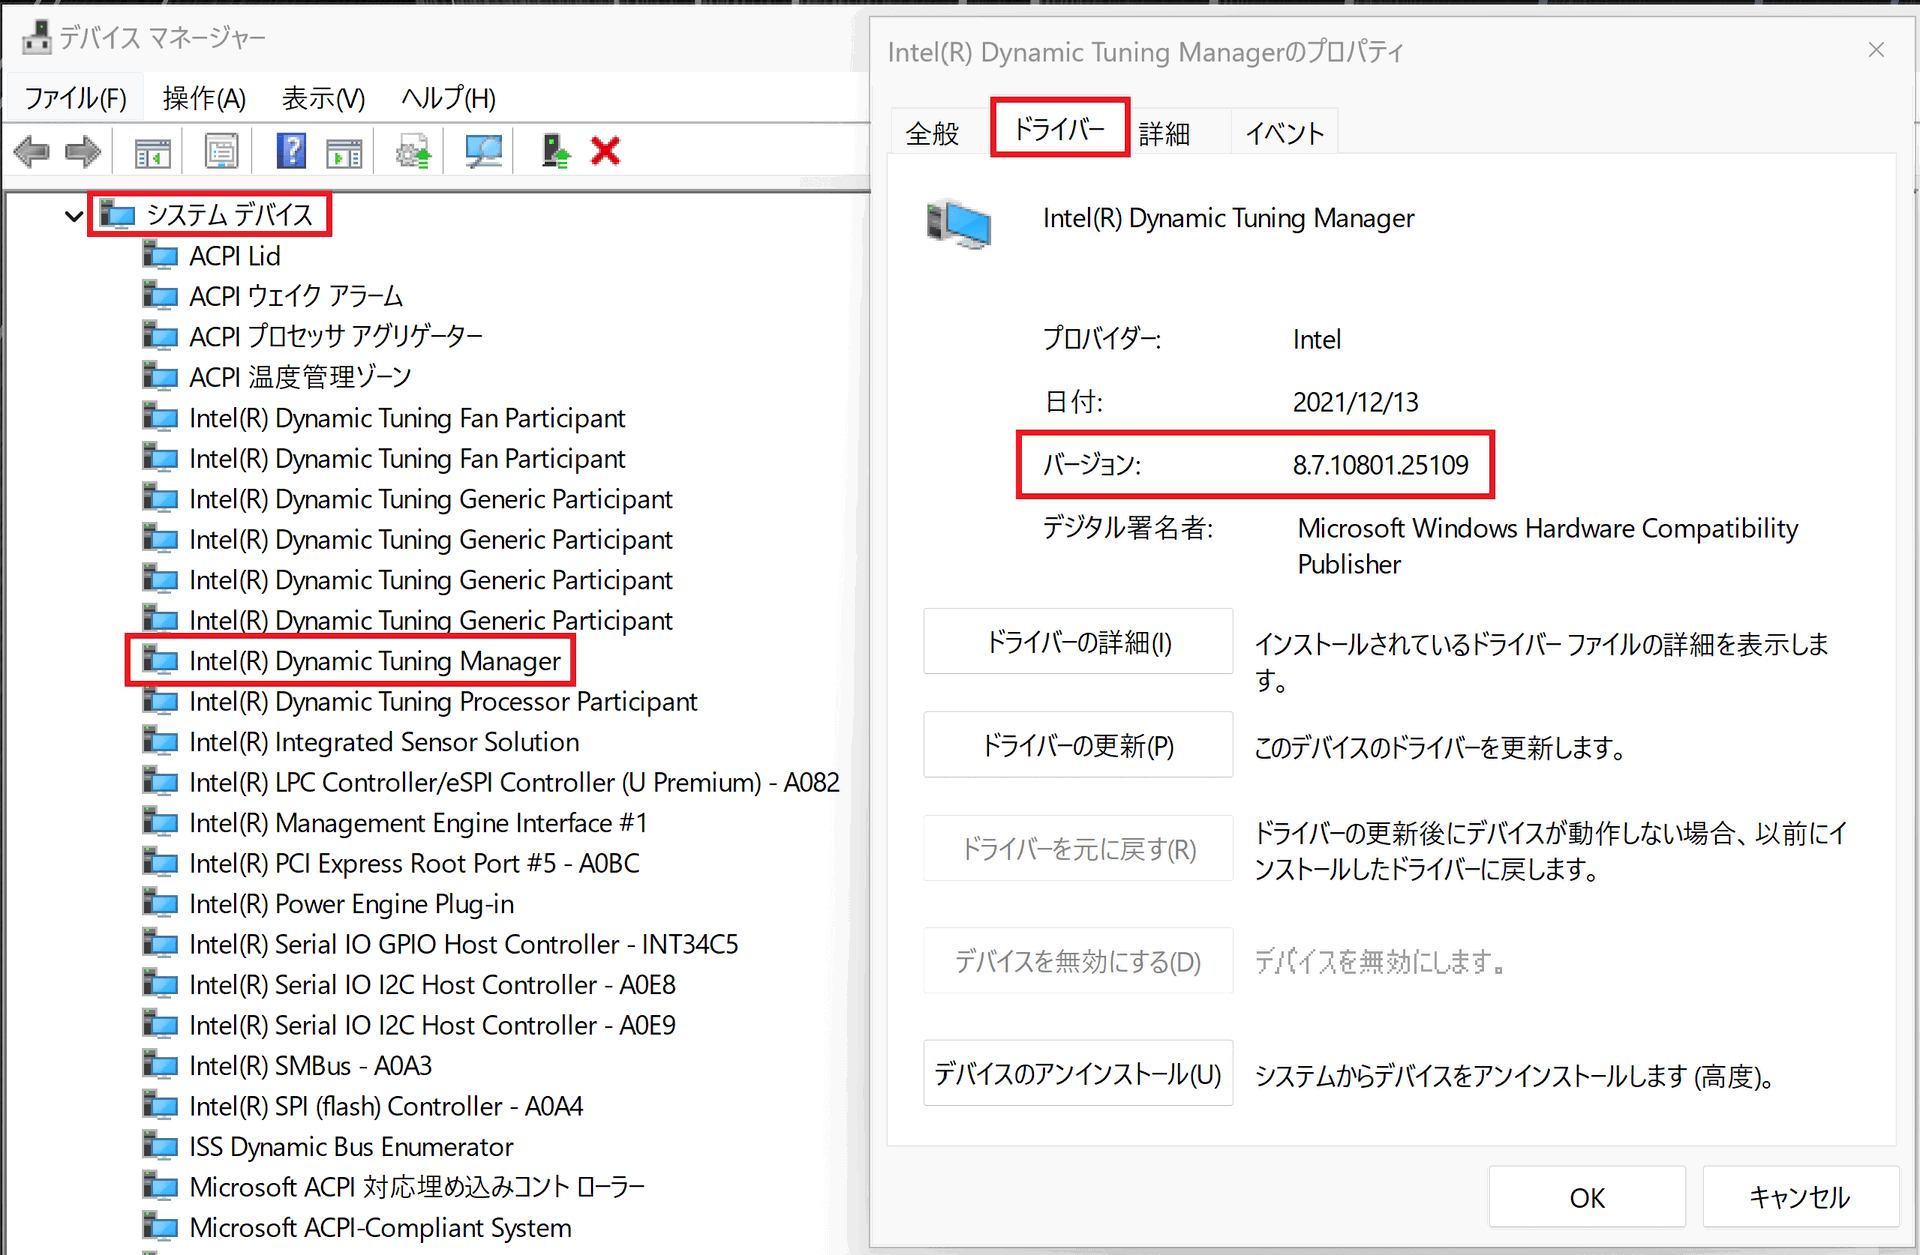Click the Back arrow toolbar icon
Screen dimensions: 1920x1255
(x=32, y=152)
